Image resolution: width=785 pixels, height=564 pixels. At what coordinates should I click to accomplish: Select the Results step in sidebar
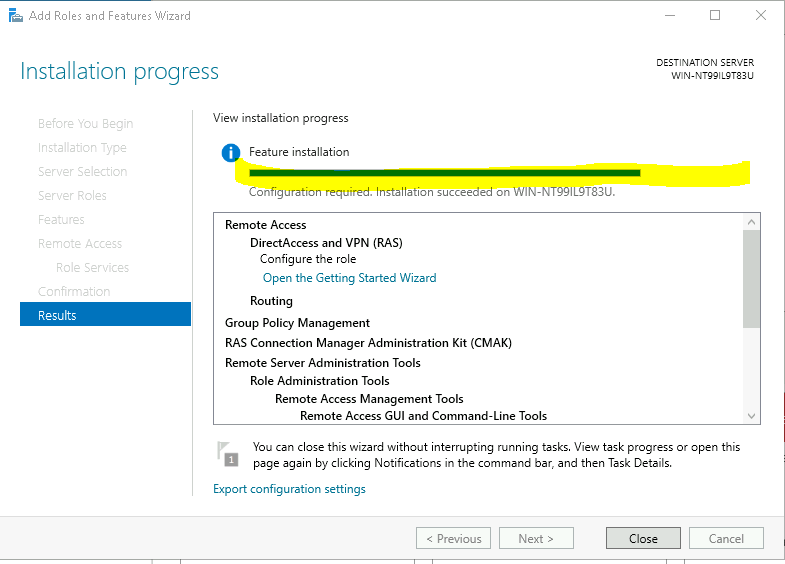click(x=106, y=315)
